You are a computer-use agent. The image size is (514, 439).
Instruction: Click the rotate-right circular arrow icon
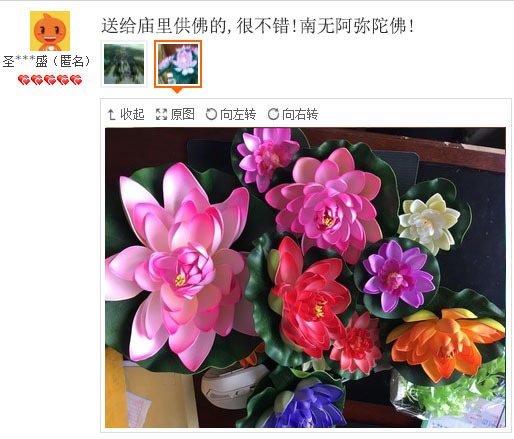coord(273,114)
